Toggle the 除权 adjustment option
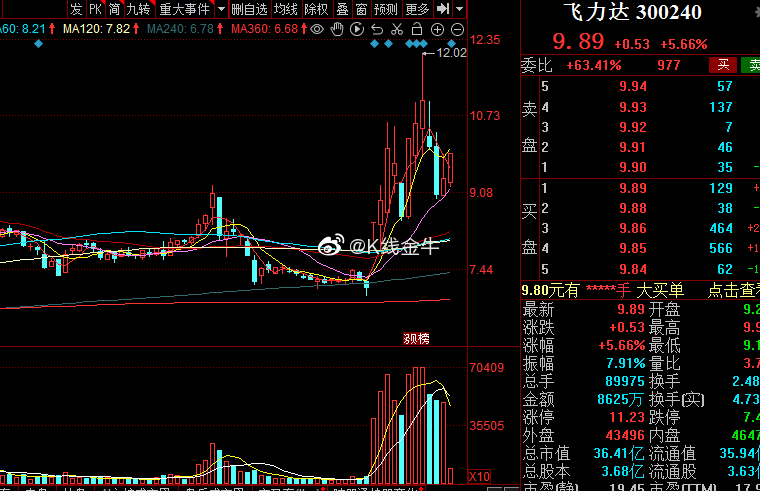760x491 pixels. point(316,9)
